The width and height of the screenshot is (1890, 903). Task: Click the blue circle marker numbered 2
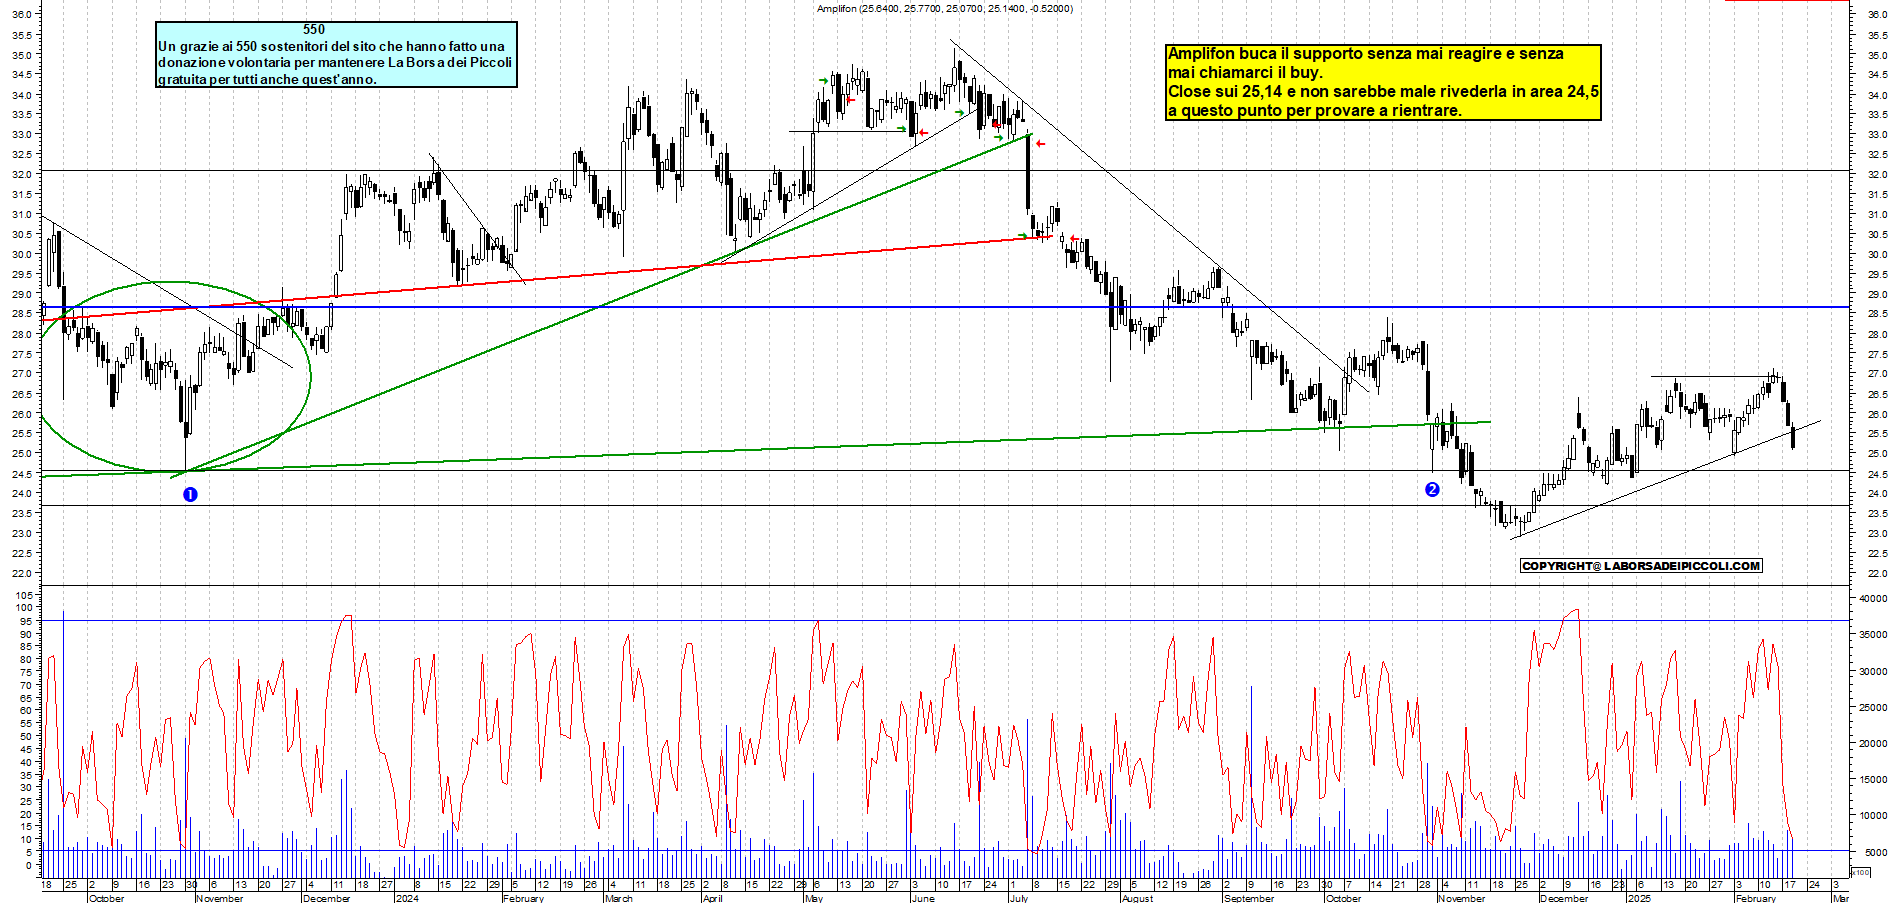1432,489
